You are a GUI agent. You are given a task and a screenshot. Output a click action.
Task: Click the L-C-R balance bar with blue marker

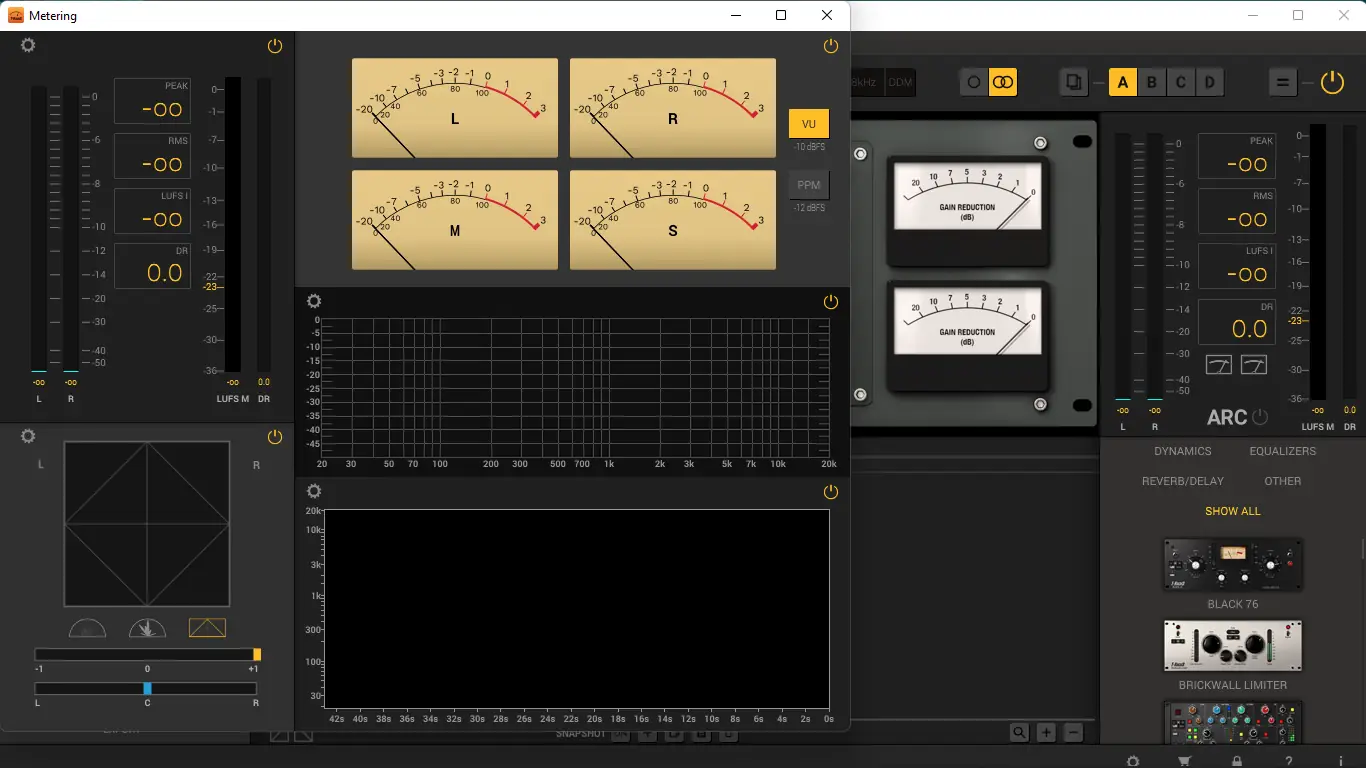click(146, 688)
